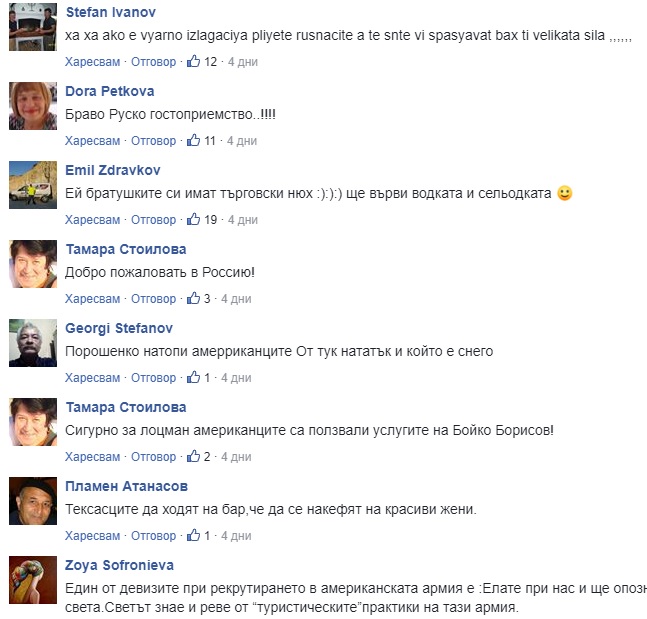Open Emil Zdravkov's avatar with white van
The height and width of the screenshot is (619, 647).
[x=33, y=185]
